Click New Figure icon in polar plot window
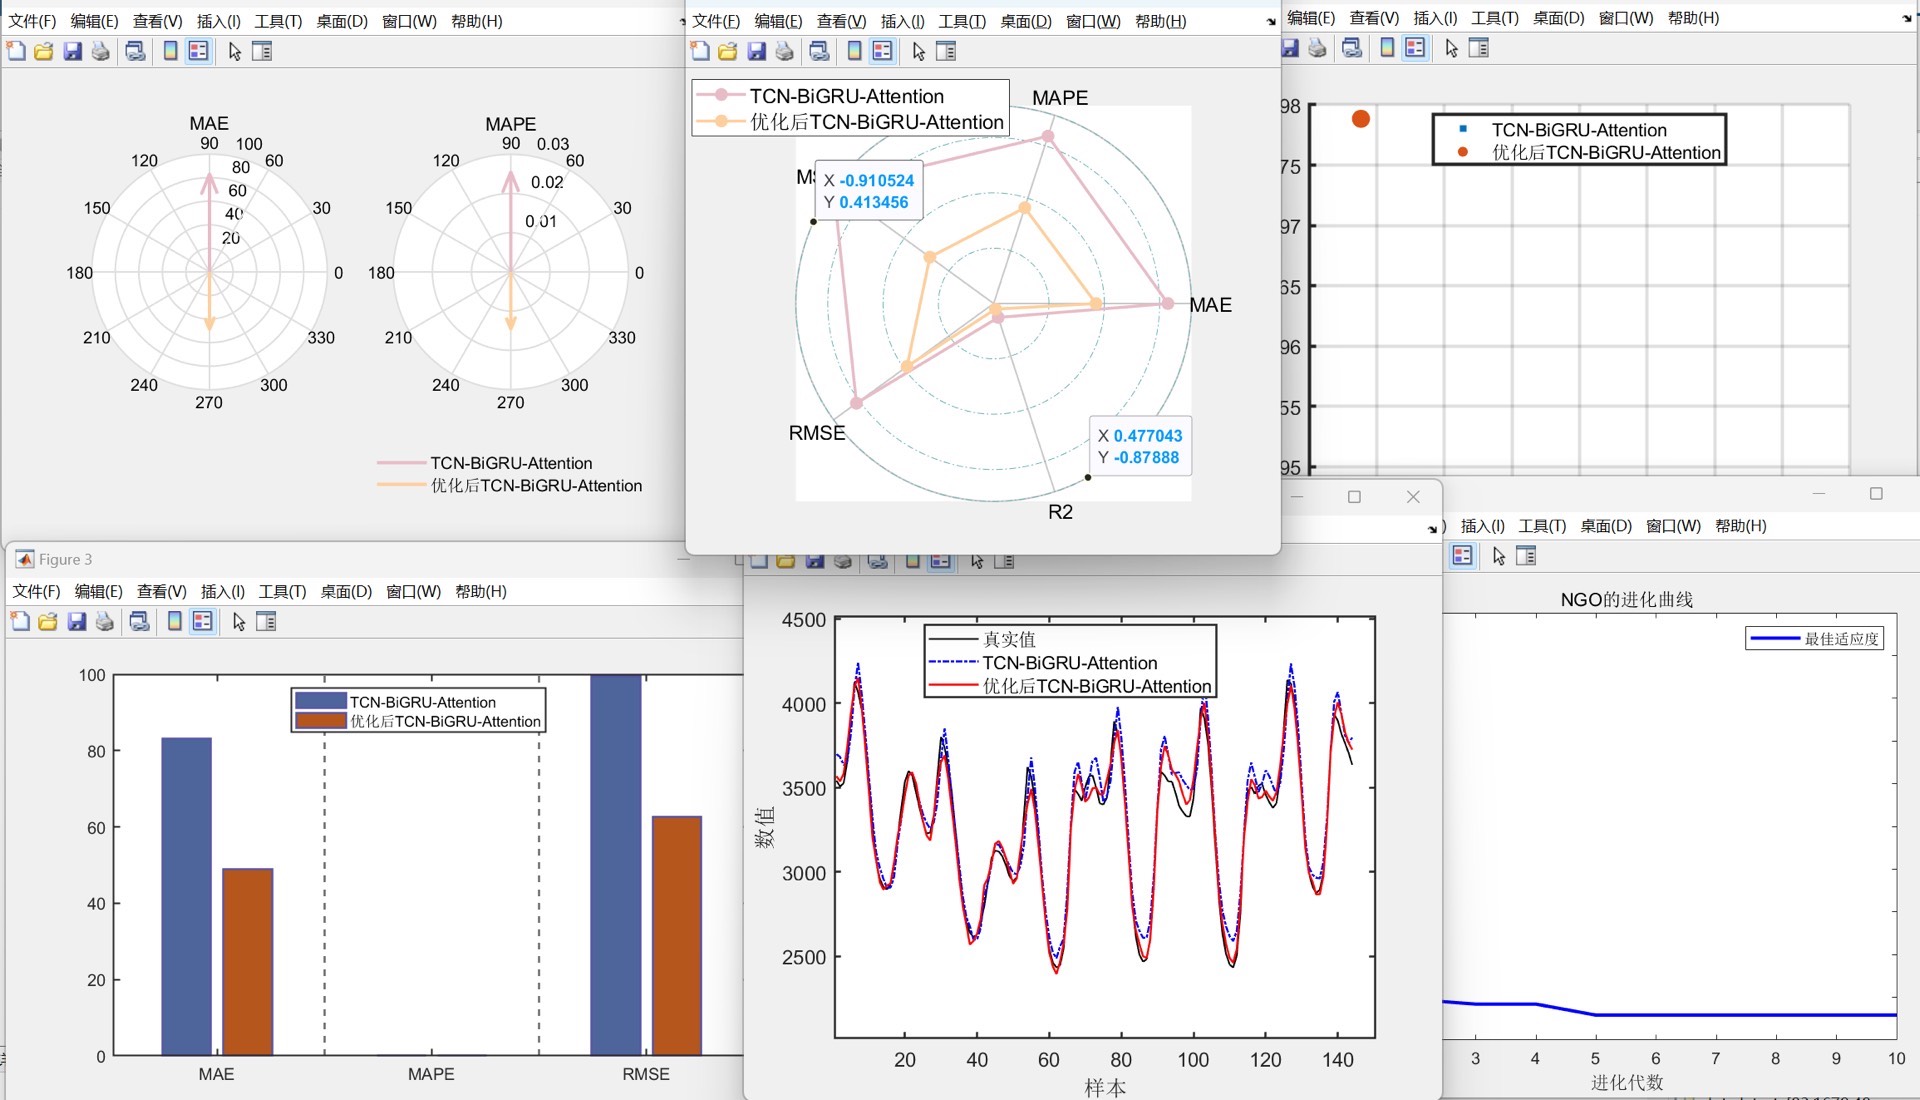 16,51
